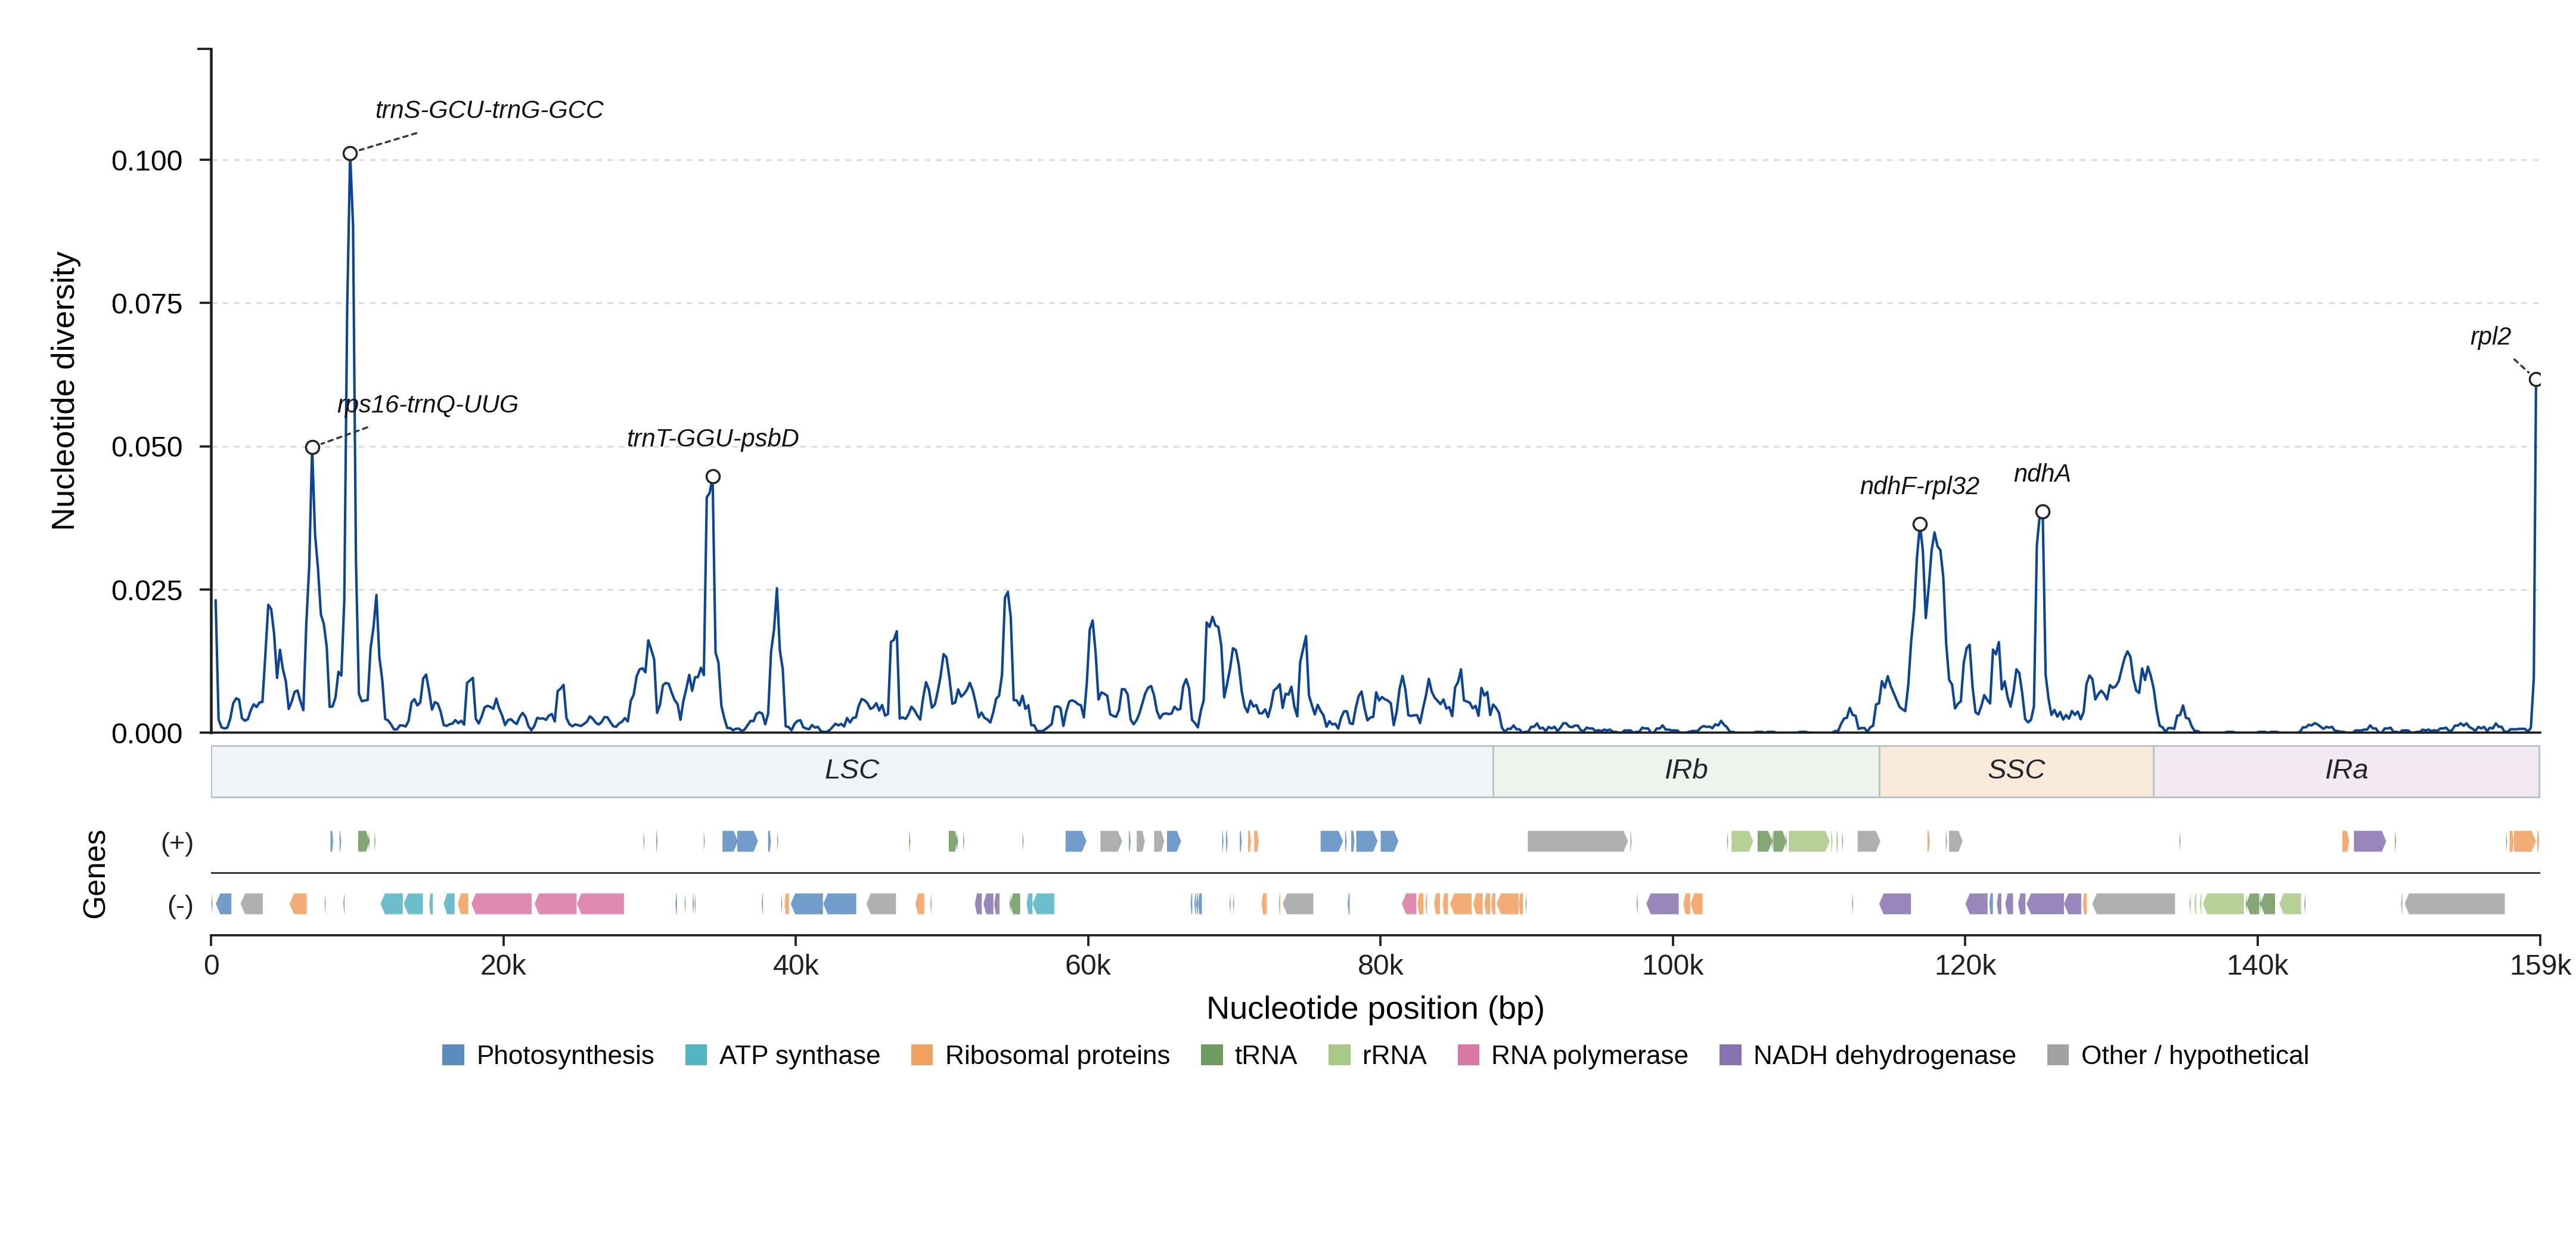Click the 159k x-axis tick label

(2540, 966)
